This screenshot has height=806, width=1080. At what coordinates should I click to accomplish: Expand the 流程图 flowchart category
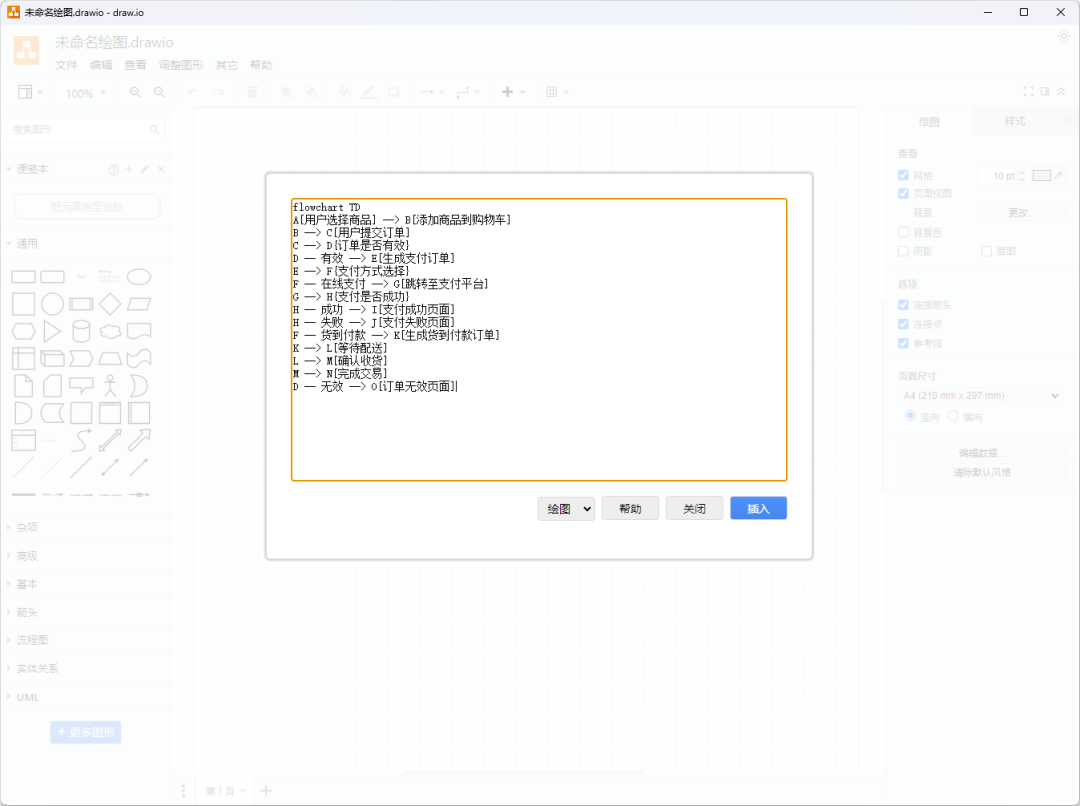(32, 640)
